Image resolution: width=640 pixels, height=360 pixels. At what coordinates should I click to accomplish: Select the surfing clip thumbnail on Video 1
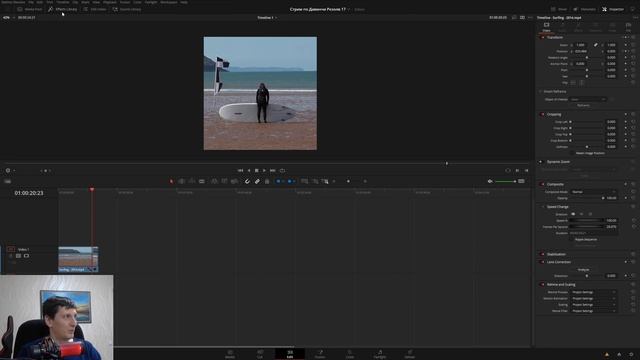click(78, 258)
